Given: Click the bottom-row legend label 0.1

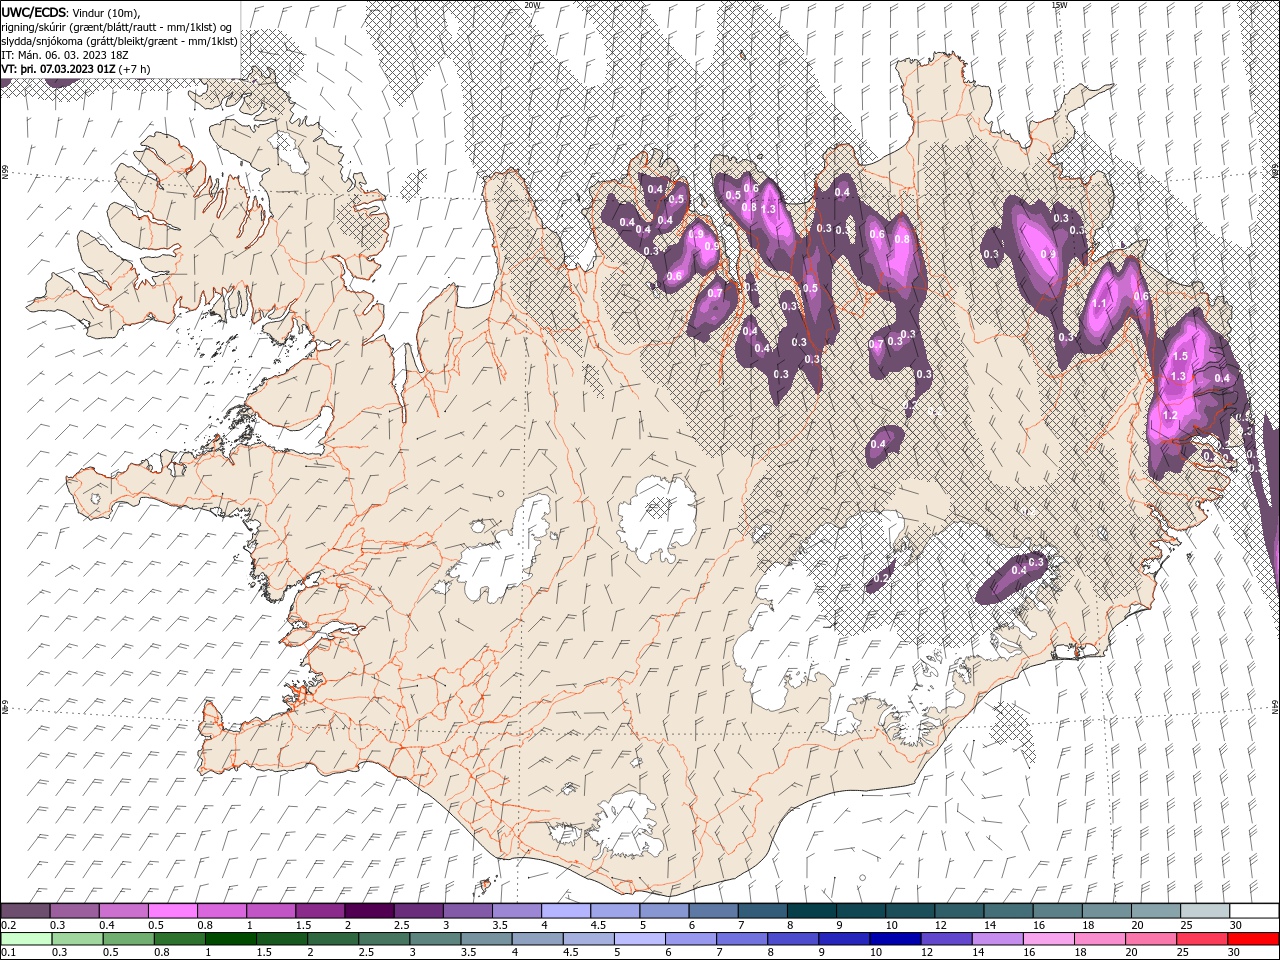Looking at the screenshot, I should pos(7,952).
